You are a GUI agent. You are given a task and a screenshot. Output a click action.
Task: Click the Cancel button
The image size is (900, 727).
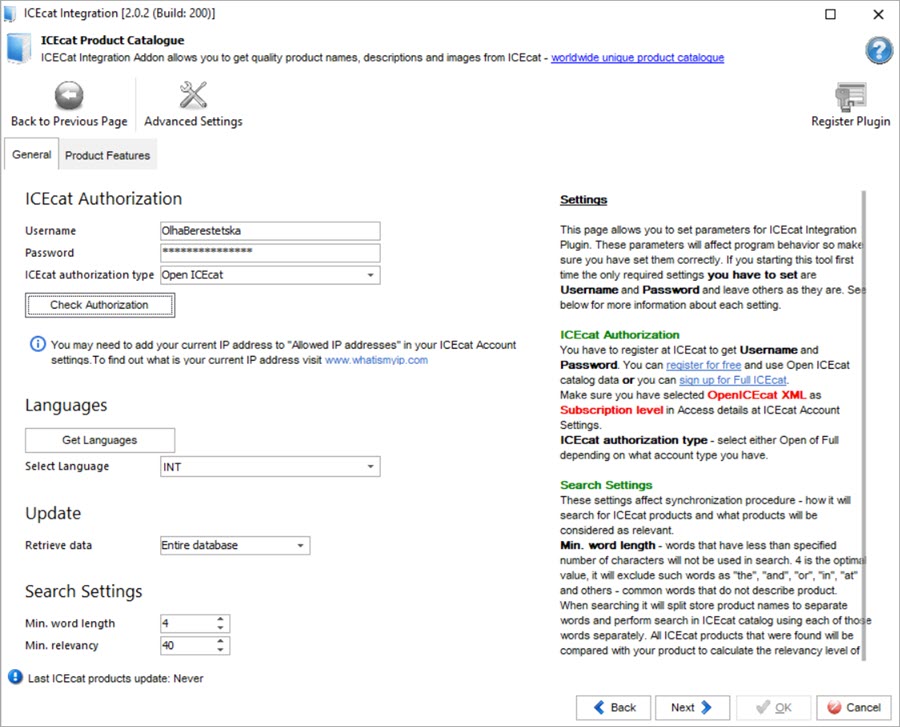[x=854, y=707]
